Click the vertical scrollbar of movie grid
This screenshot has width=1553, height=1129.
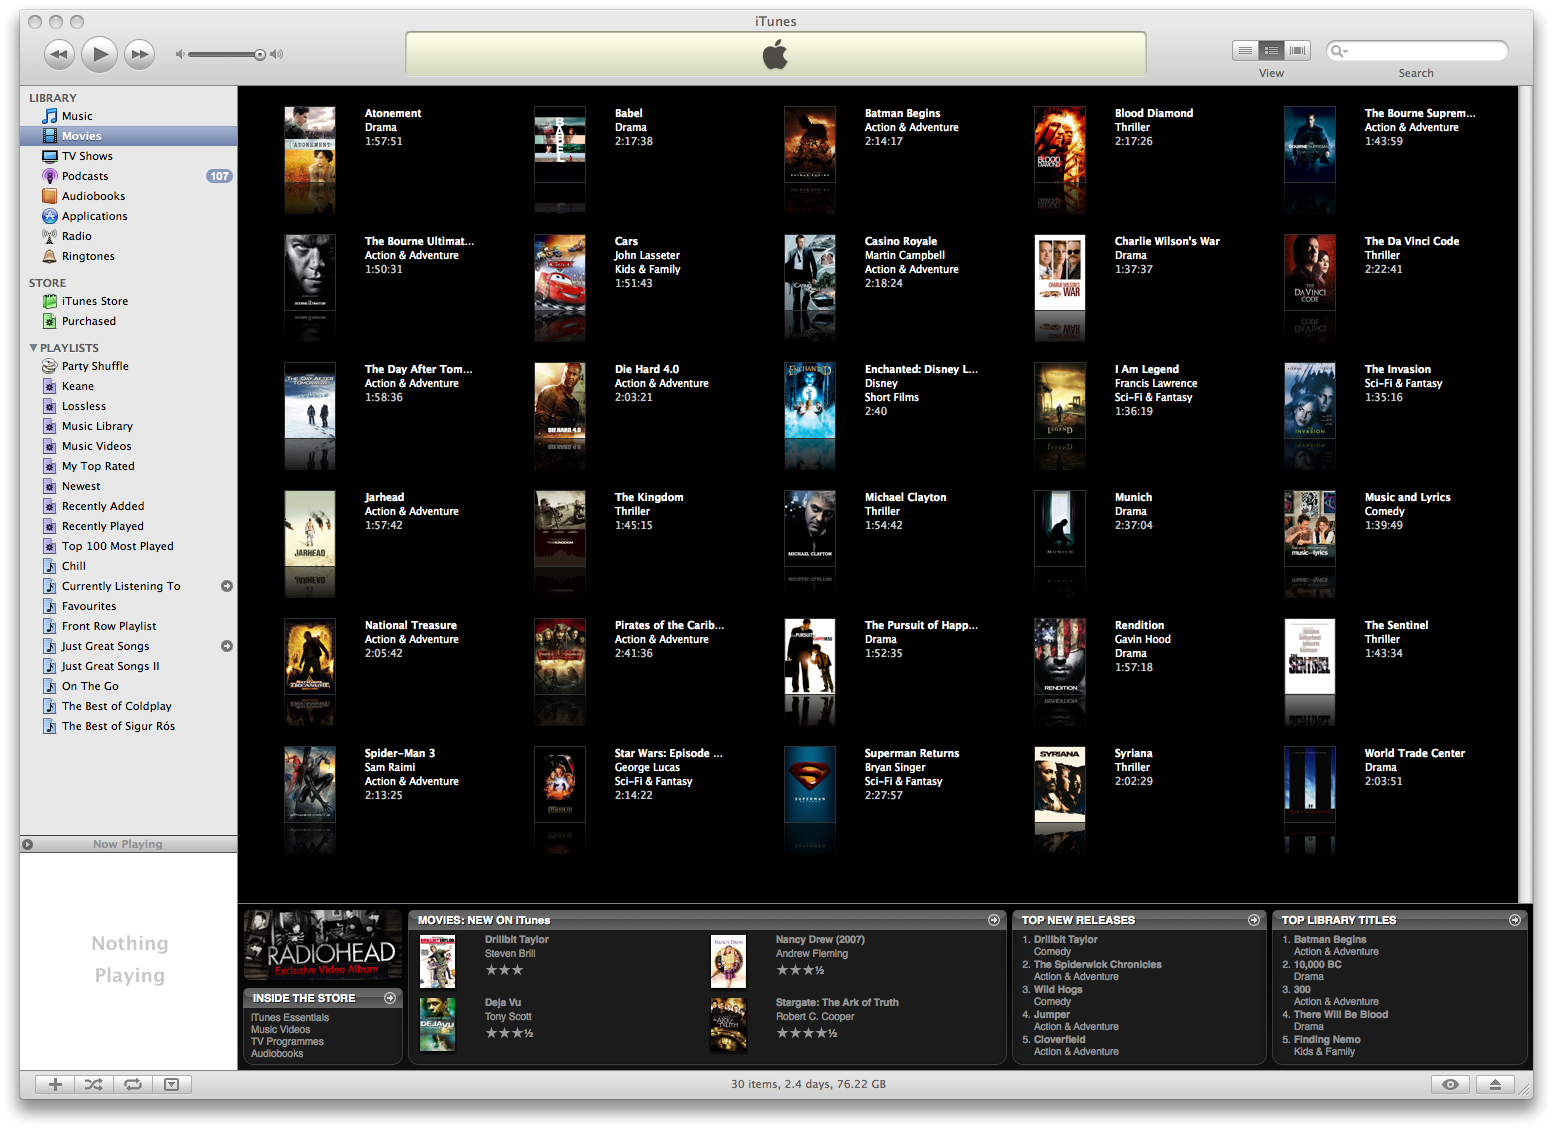click(x=1526, y=494)
